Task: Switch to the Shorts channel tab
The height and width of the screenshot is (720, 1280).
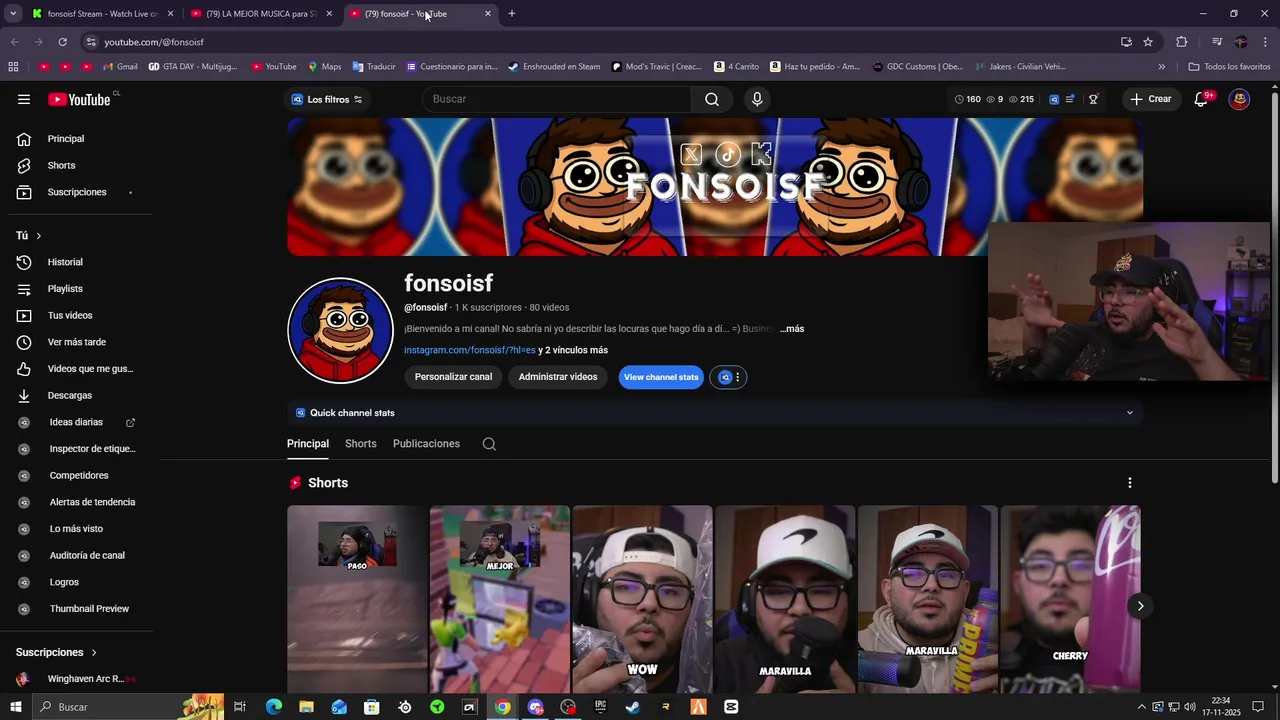Action: [361, 444]
